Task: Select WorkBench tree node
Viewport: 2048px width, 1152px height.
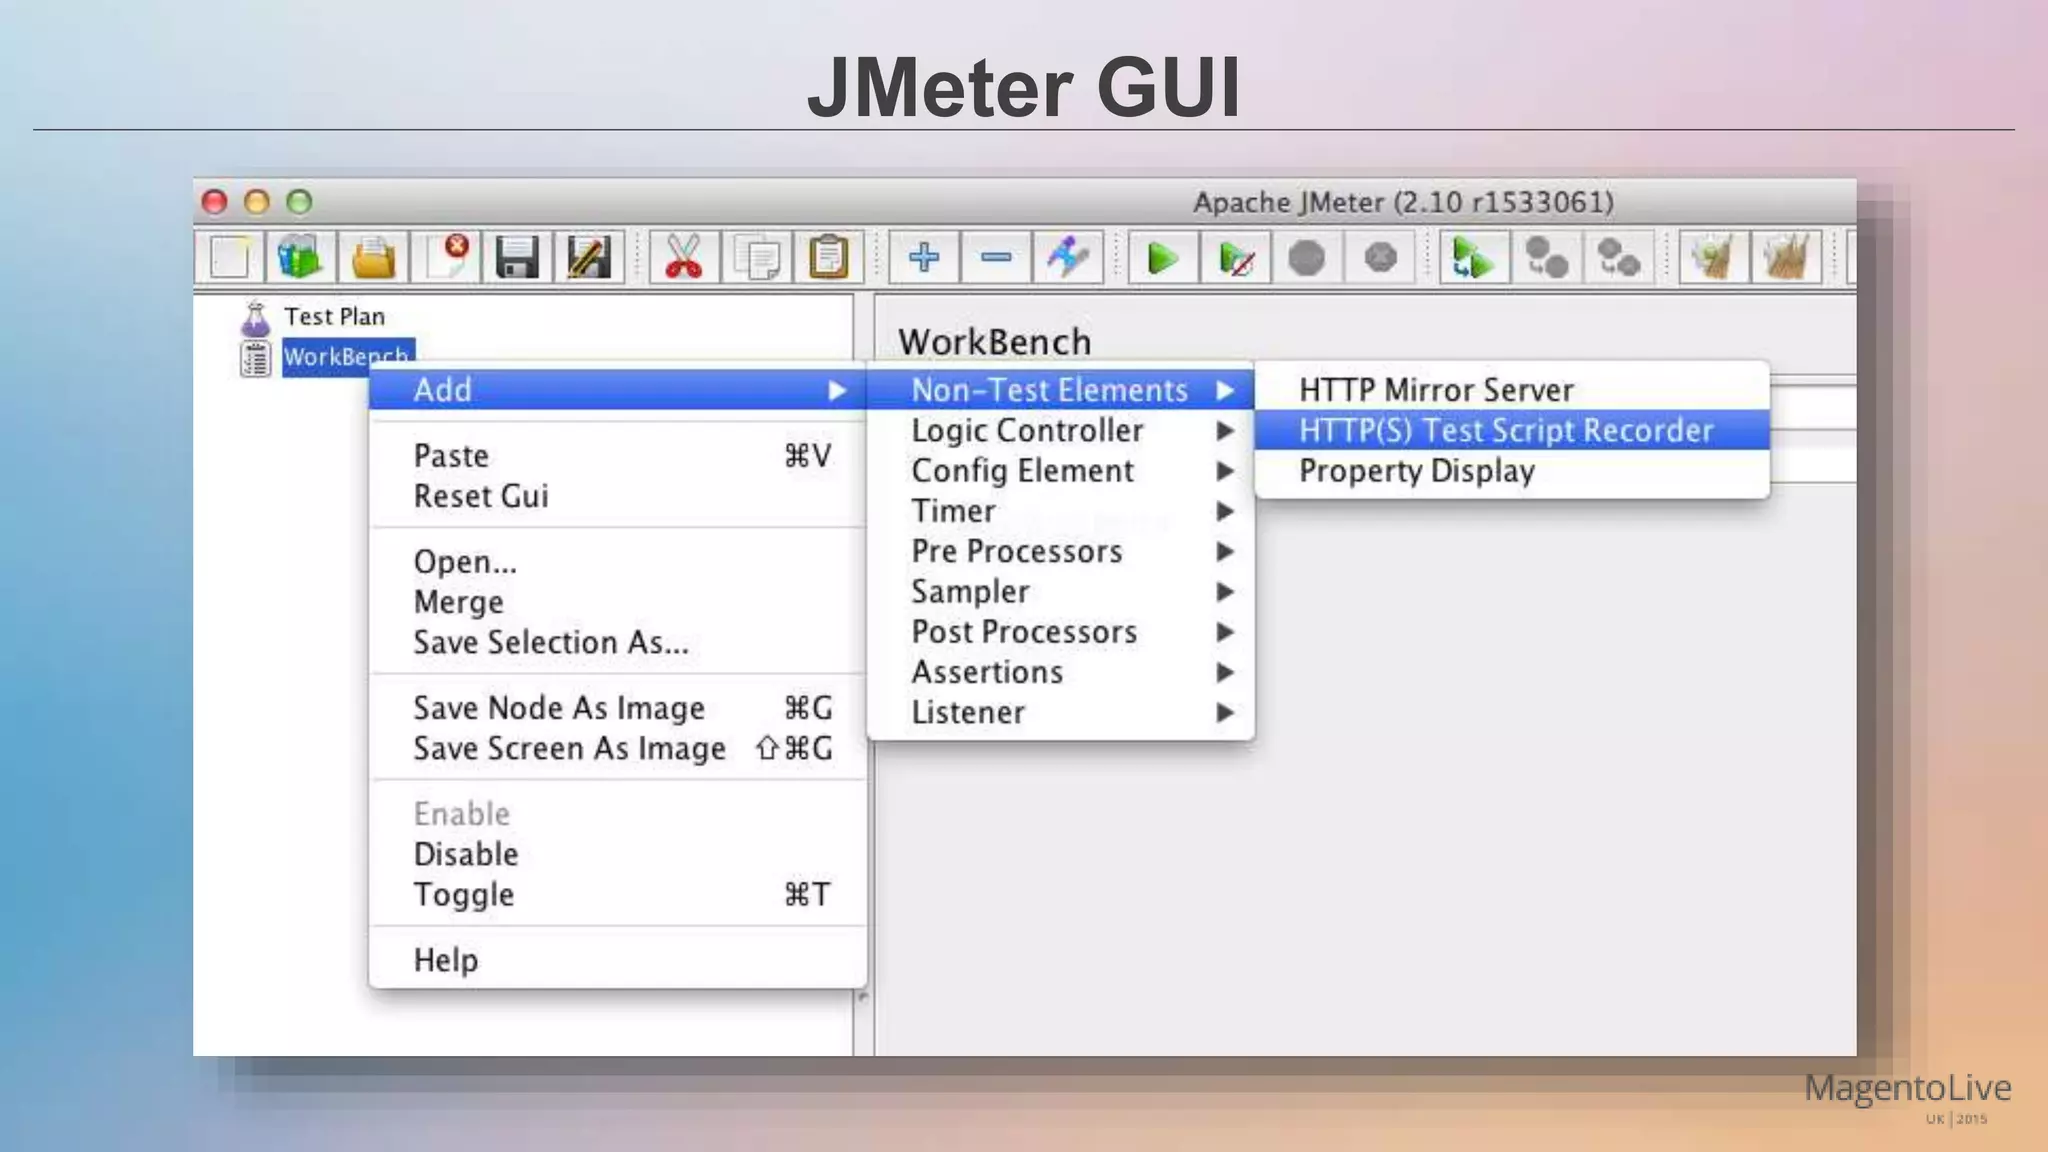Action: [347, 356]
